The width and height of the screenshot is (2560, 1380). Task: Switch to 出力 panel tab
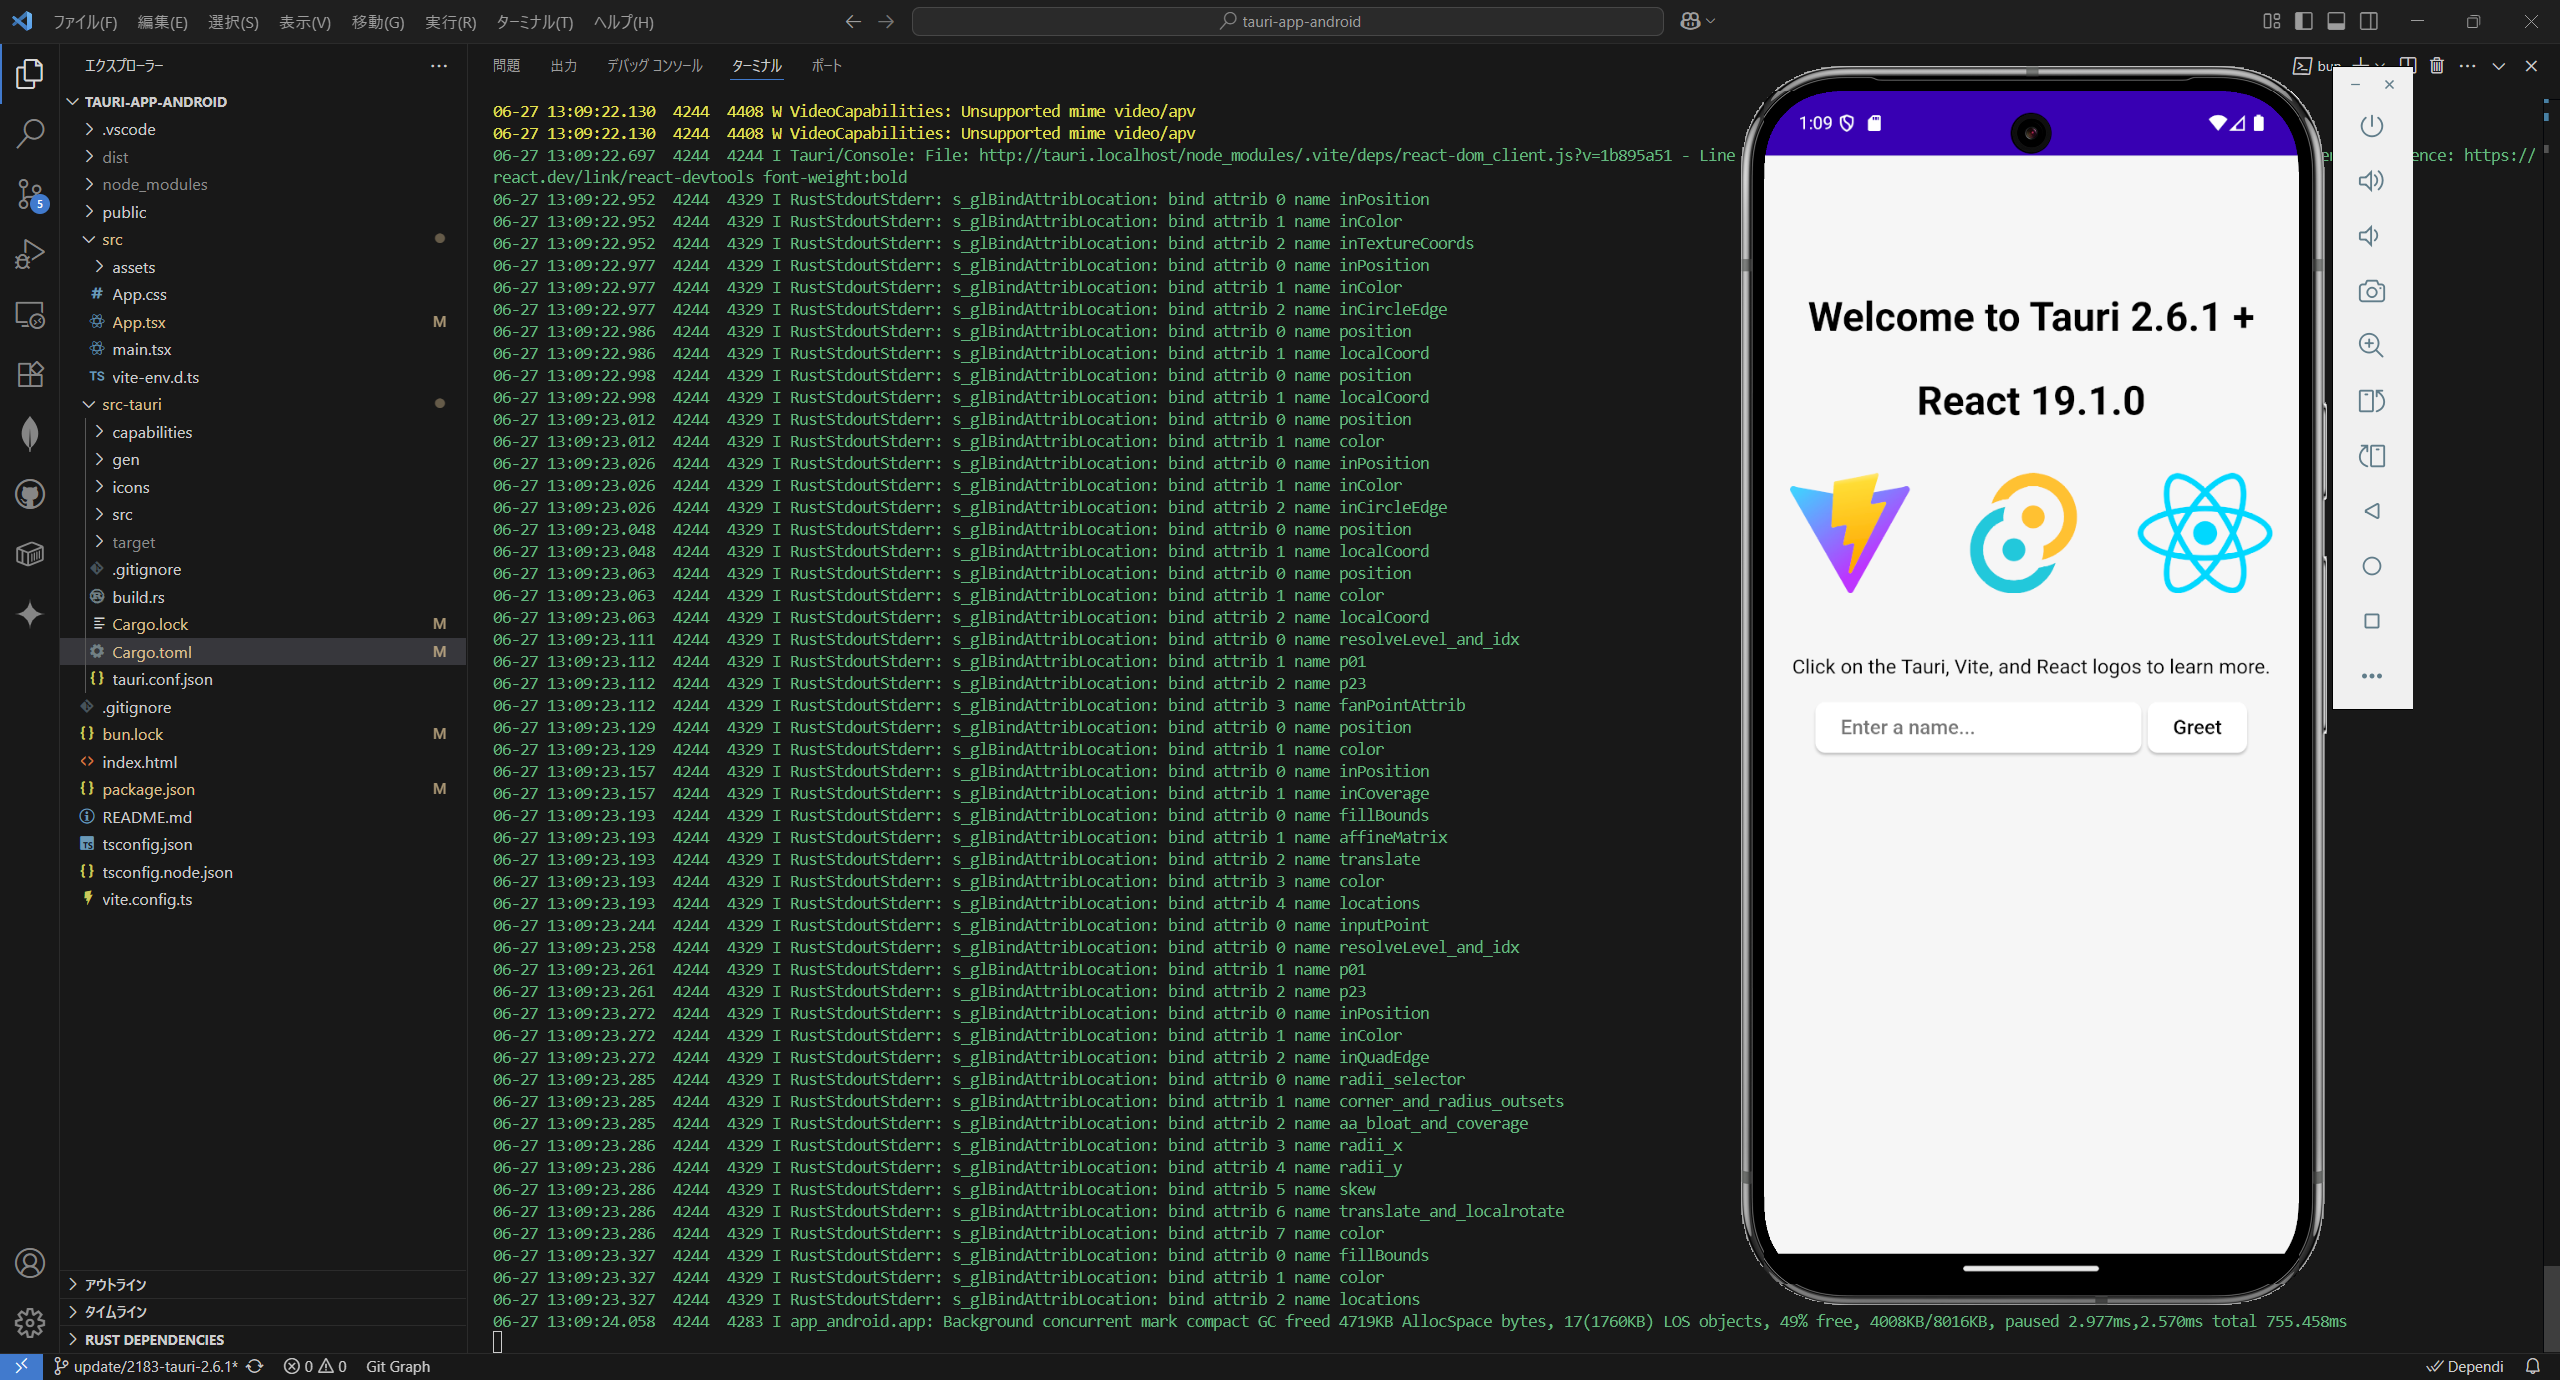coord(564,66)
